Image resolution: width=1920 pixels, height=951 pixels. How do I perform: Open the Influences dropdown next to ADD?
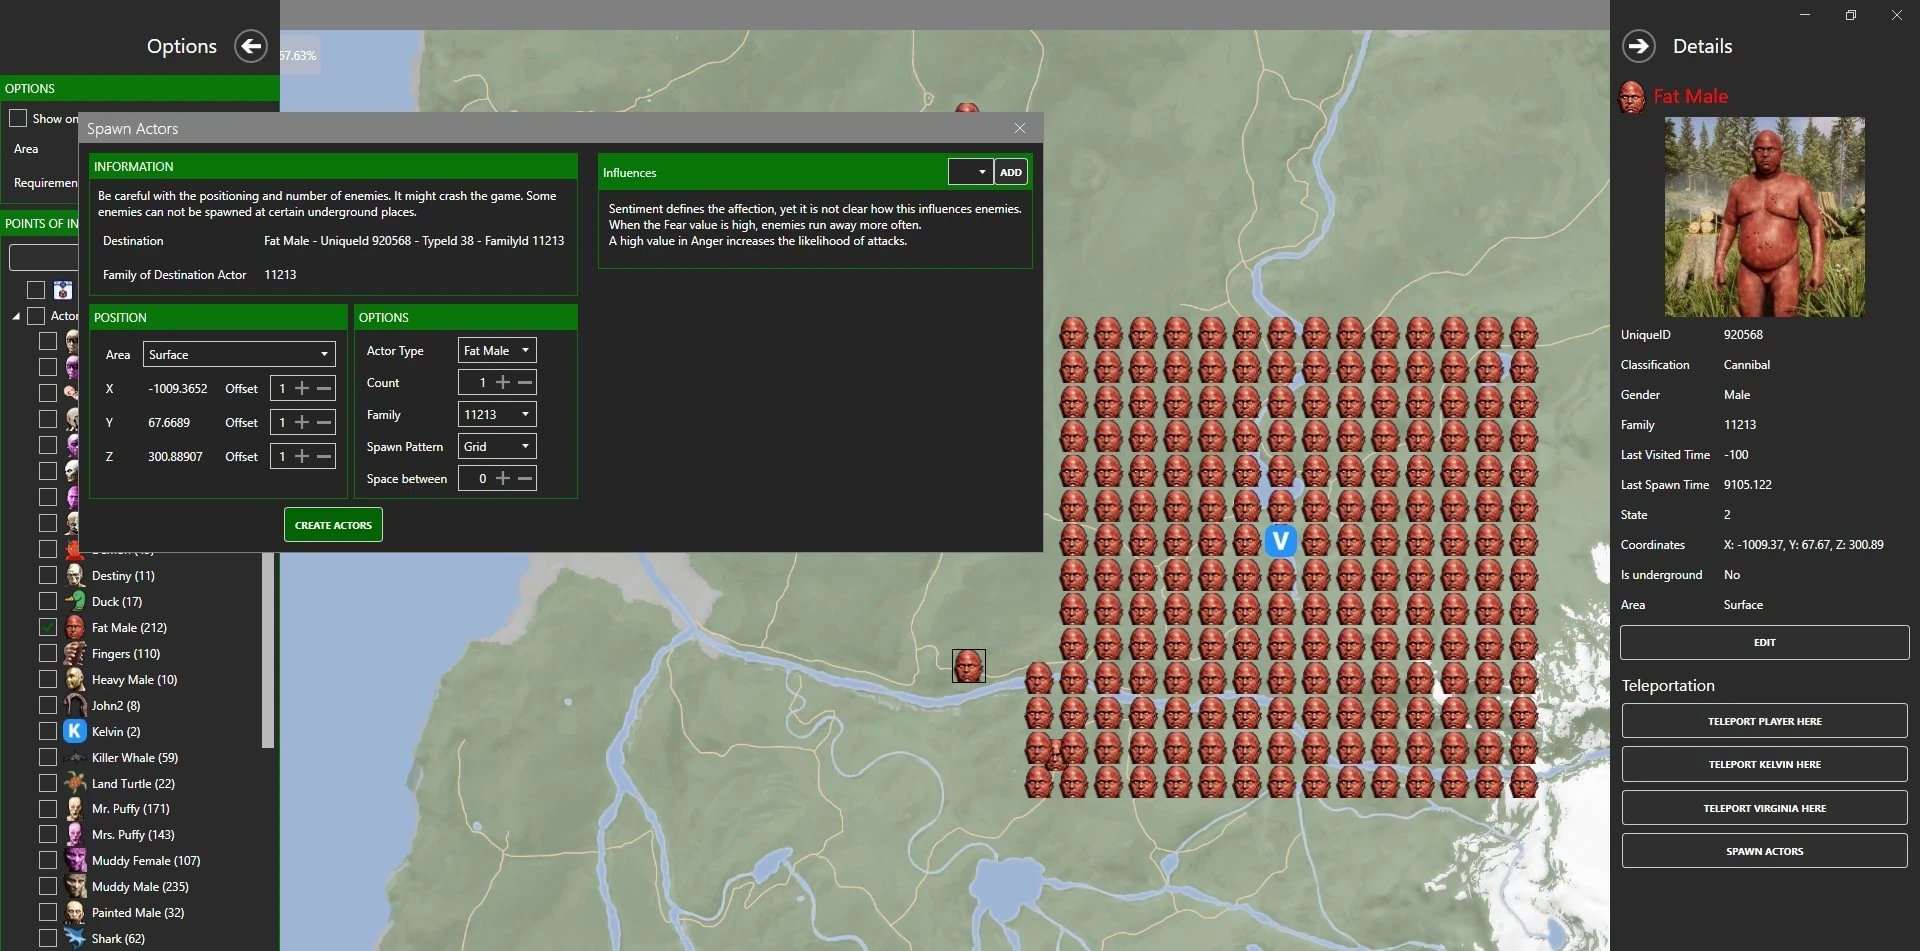pos(970,172)
